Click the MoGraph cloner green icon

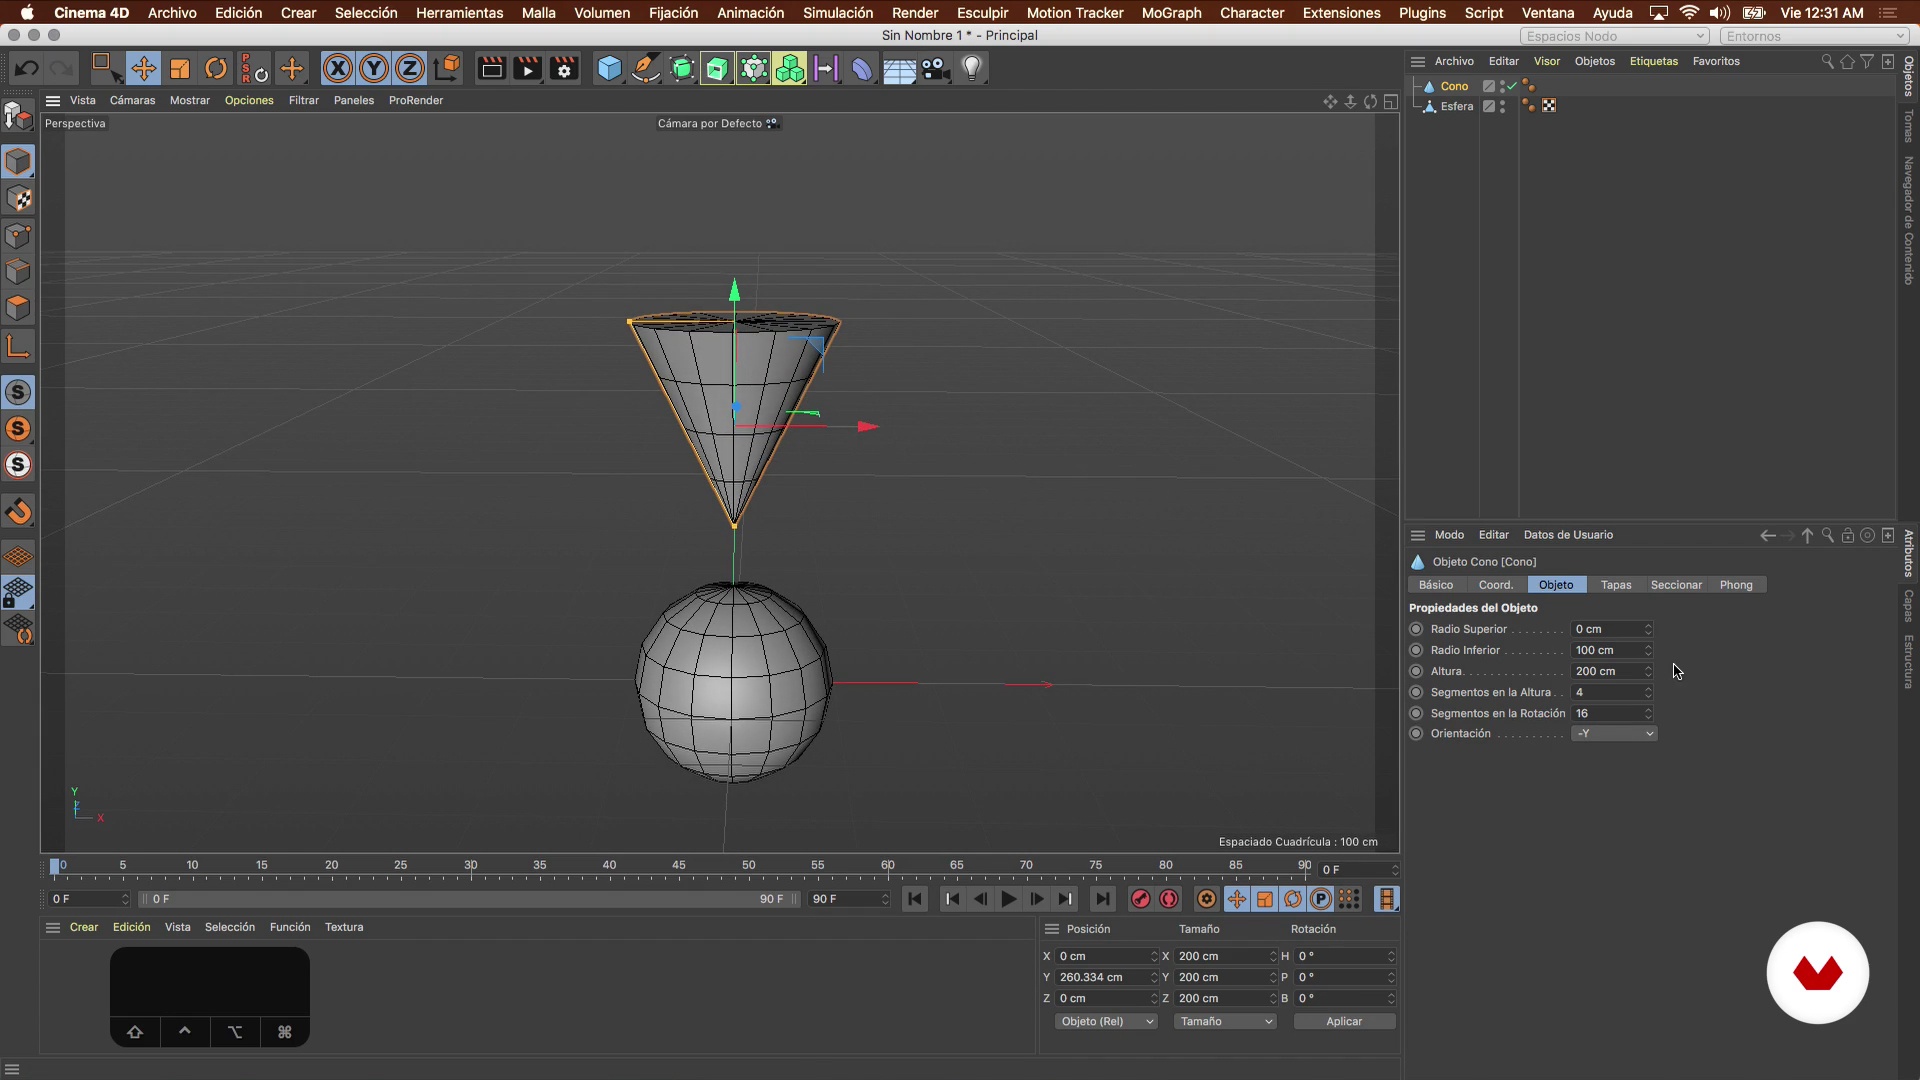pyautogui.click(x=790, y=68)
